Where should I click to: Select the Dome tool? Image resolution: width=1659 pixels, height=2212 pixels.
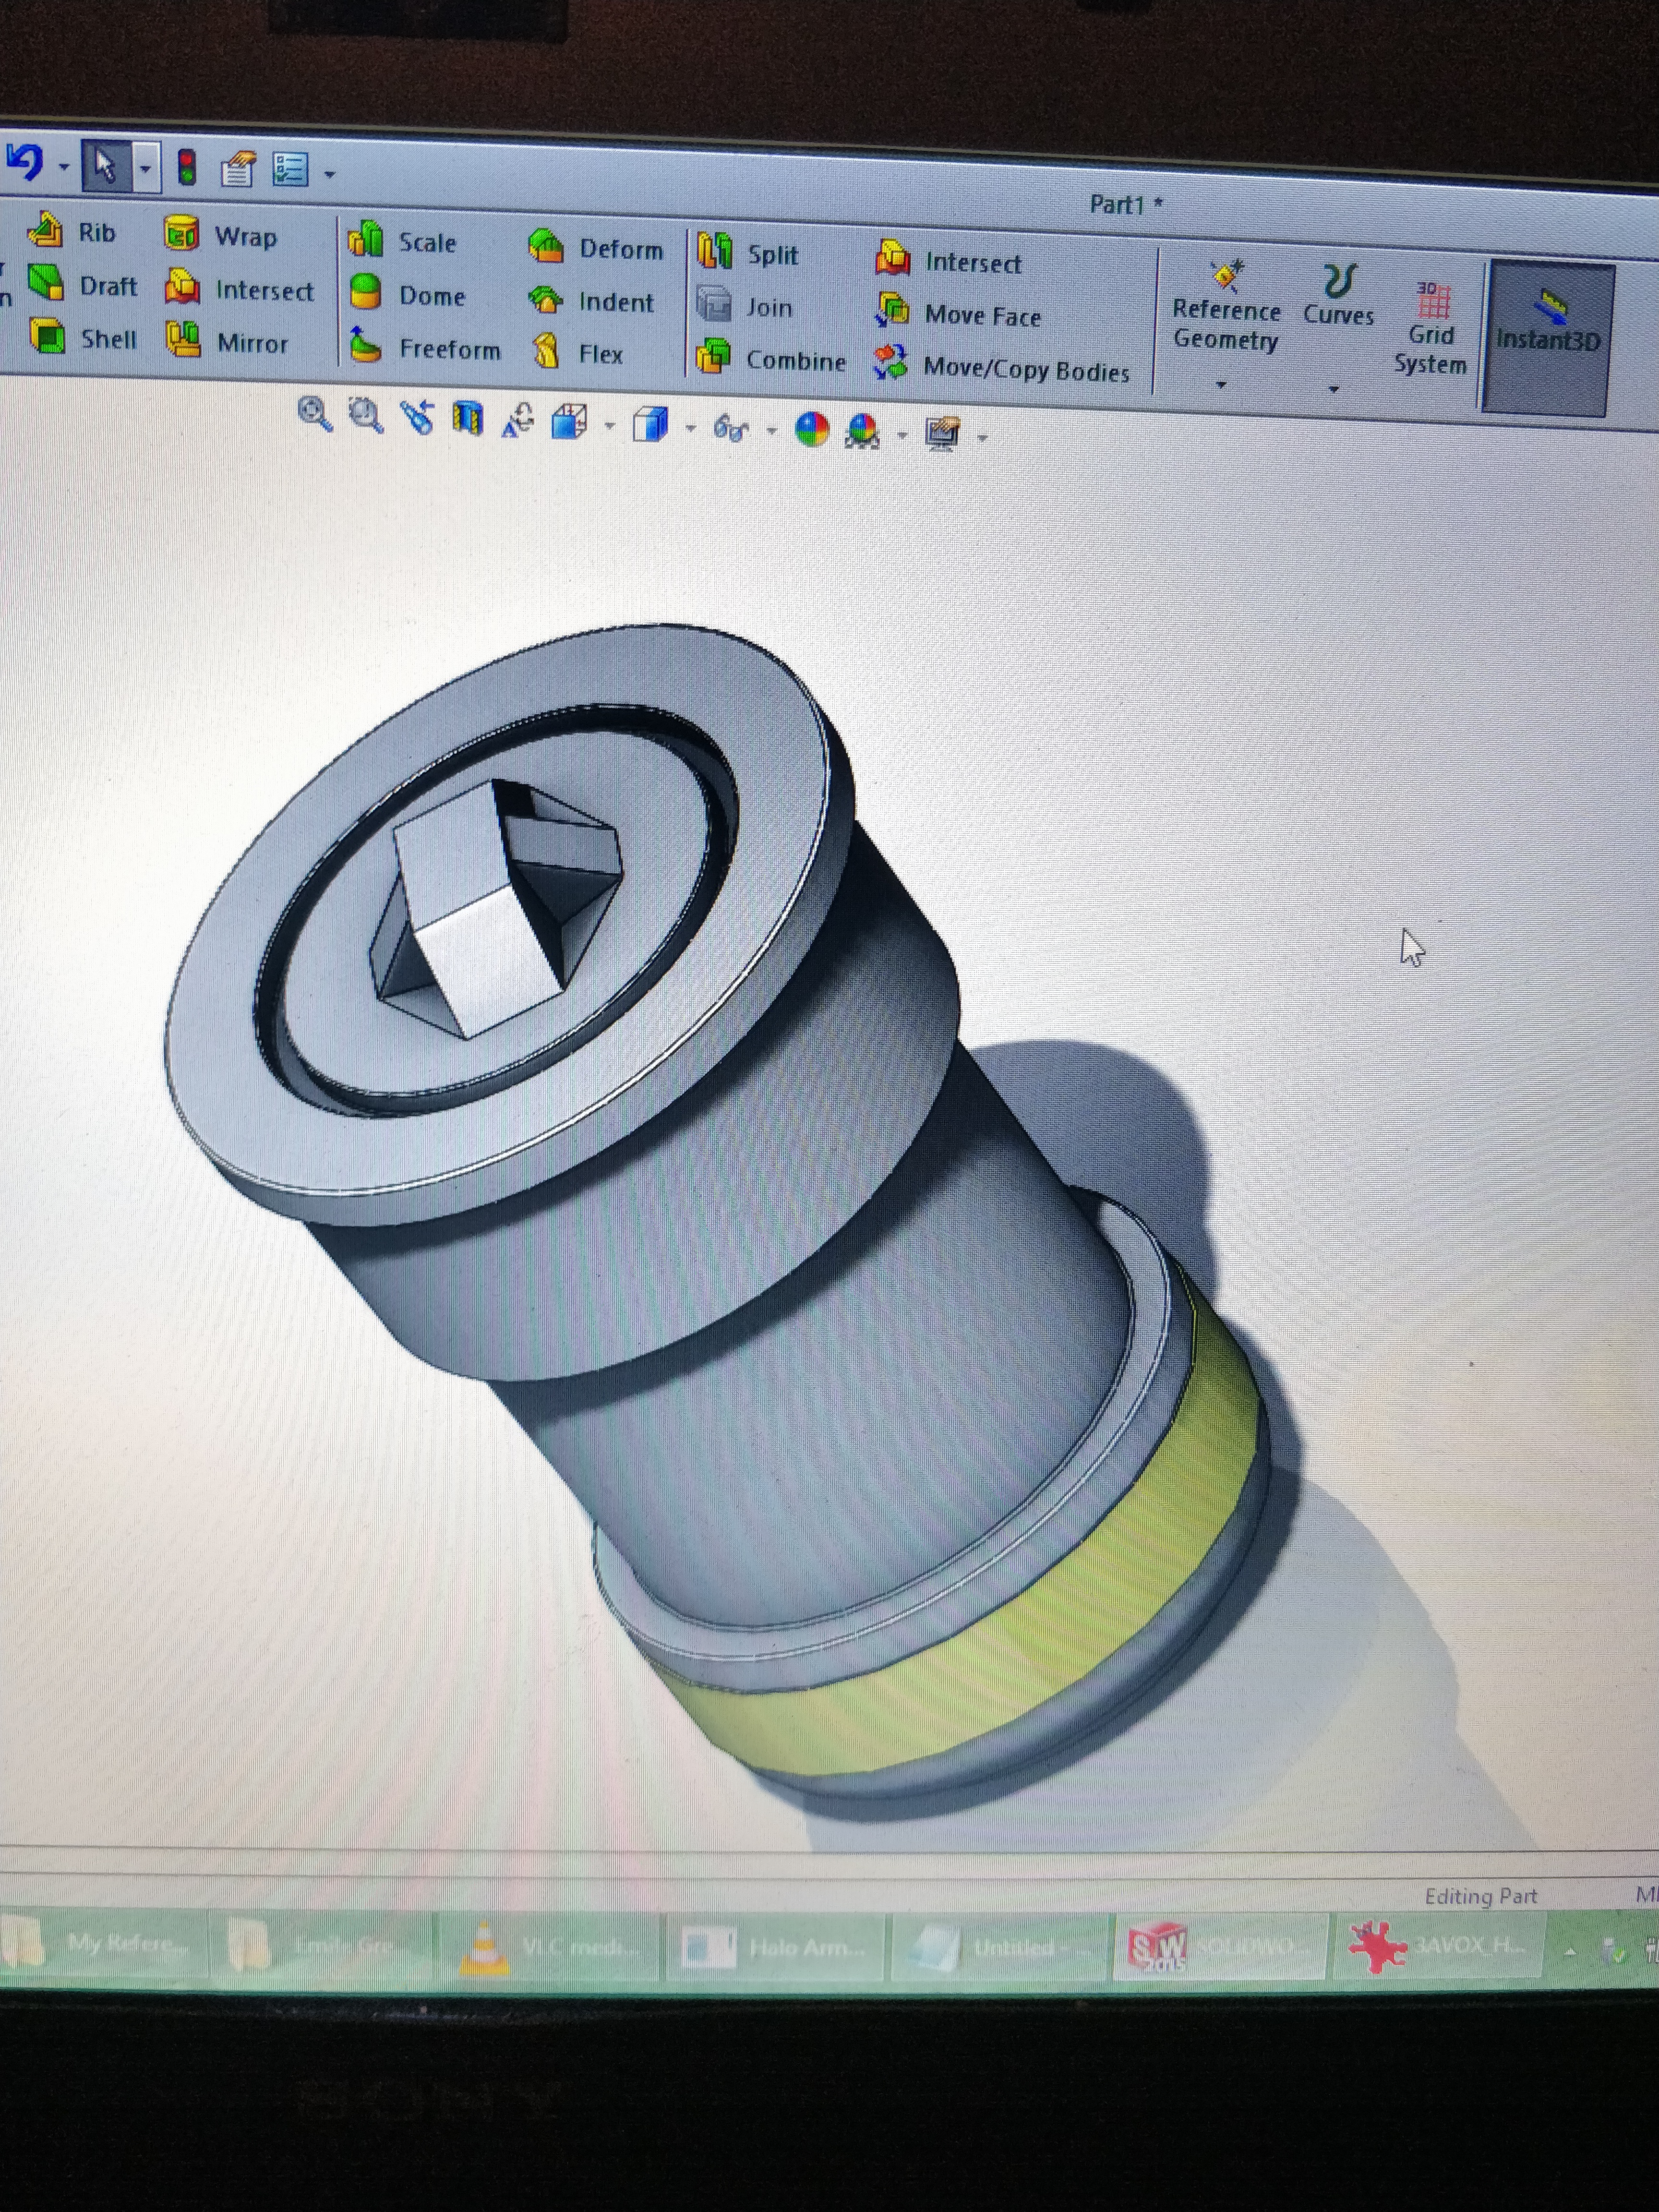pos(408,295)
